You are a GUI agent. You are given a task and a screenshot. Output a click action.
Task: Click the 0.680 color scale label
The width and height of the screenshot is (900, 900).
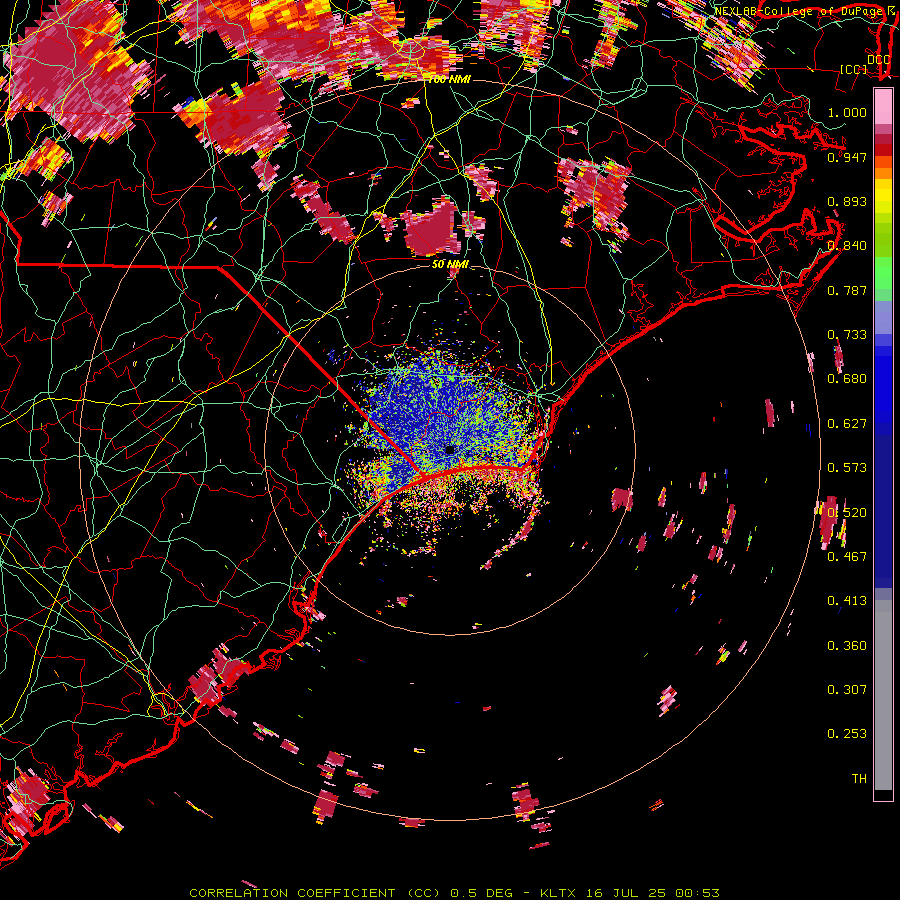click(x=847, y=379)
